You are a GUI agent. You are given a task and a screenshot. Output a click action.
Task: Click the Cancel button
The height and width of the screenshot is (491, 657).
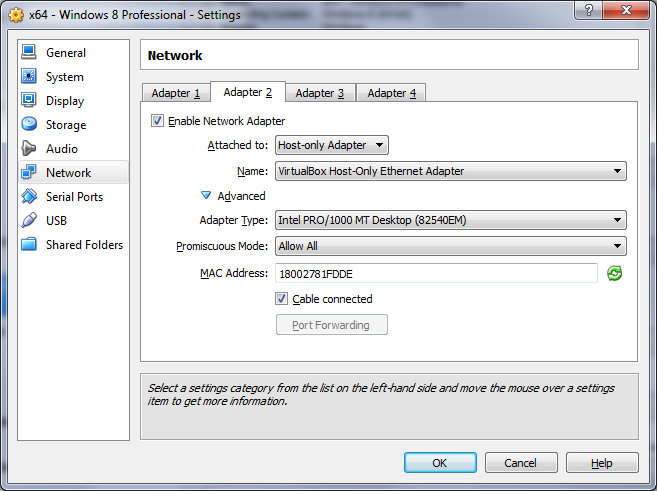click(x=521, y=463)
